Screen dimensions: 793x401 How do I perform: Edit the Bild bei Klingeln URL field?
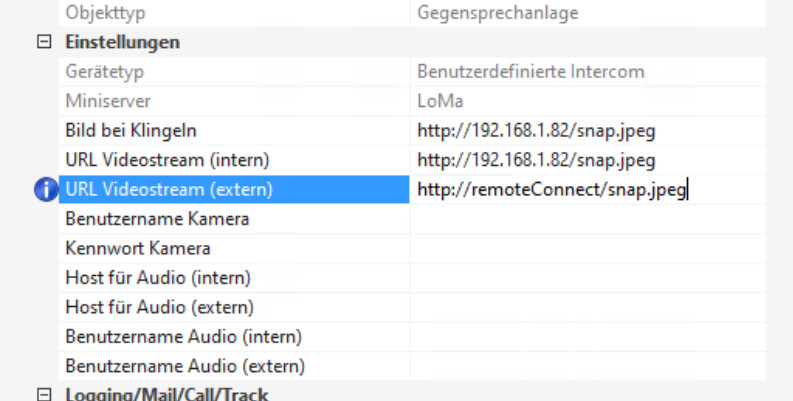(x=536, y=130)
